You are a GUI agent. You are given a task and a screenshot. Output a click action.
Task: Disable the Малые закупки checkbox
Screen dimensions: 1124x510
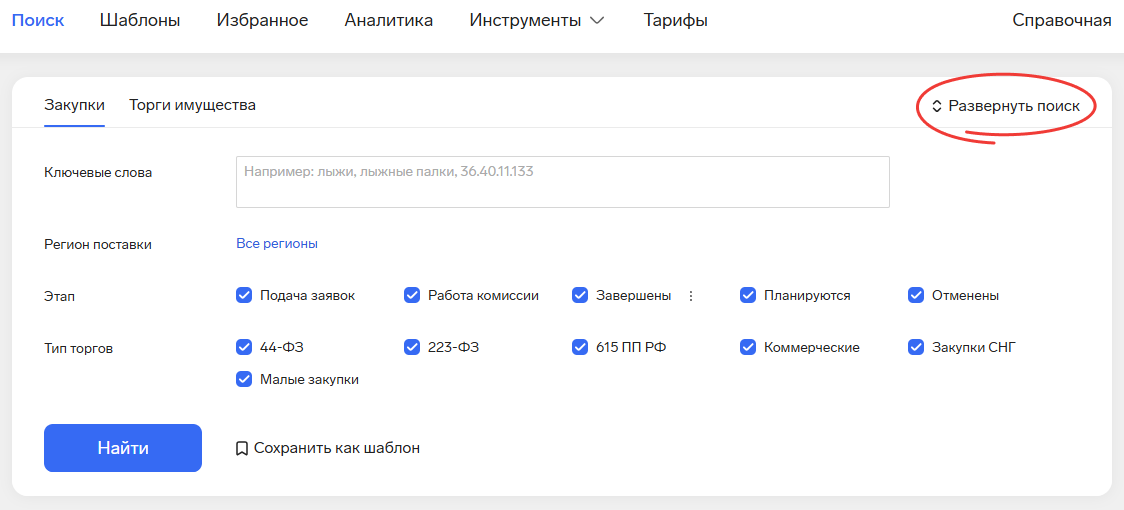pos(244,379)
